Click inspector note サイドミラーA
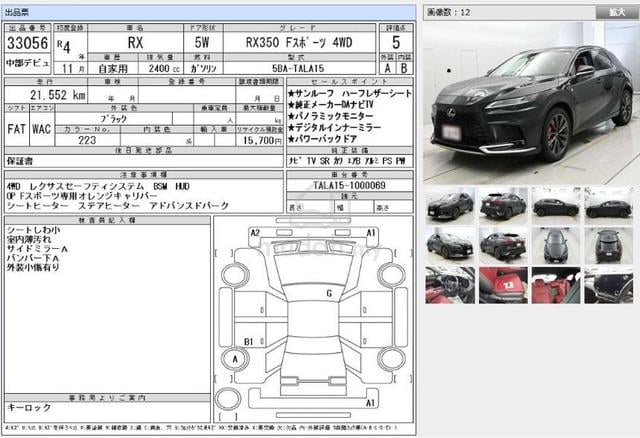Screen dimensions: 640x438 [x=37, y=249]
